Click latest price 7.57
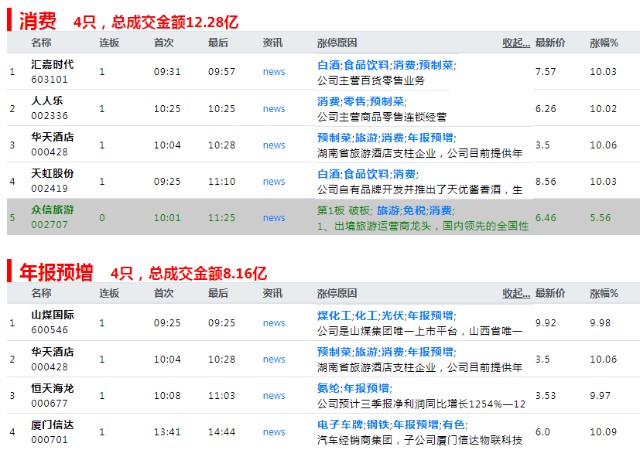 pyautogui.click(x=545, y=71)
